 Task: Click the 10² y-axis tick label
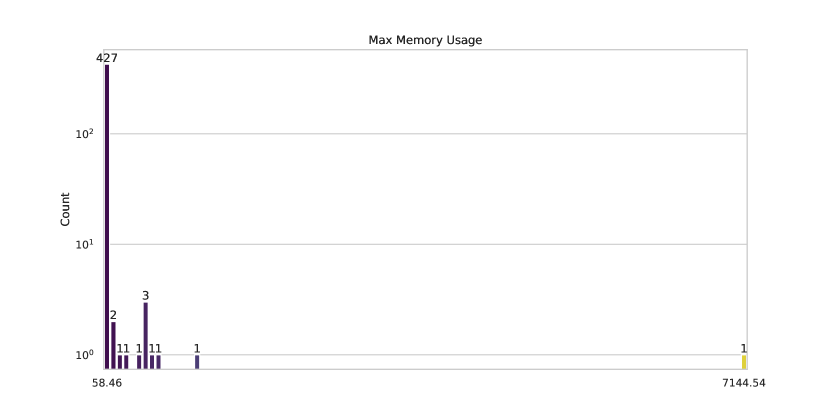point(83,133)
